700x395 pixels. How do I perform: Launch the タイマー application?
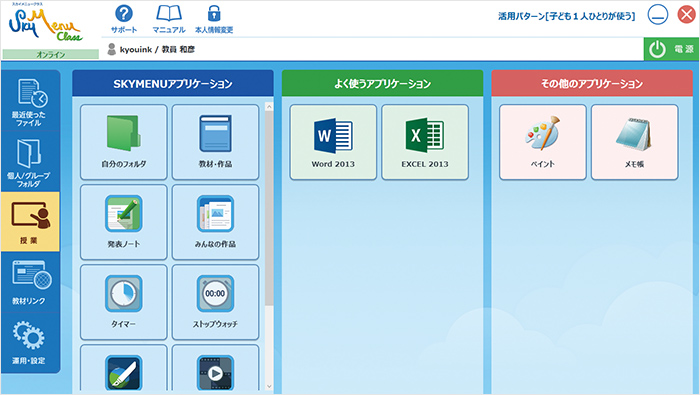pos(124,302)
